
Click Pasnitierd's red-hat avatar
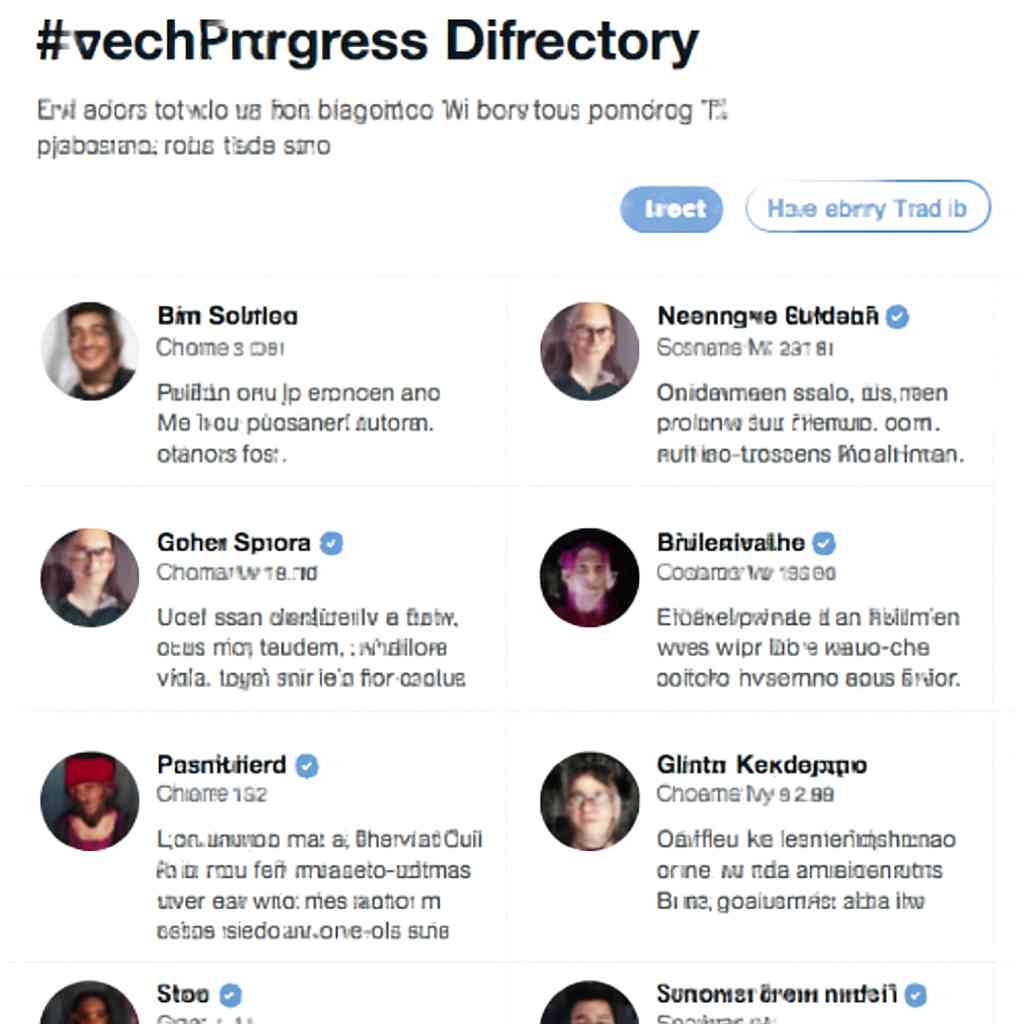[x=89, y=801]
